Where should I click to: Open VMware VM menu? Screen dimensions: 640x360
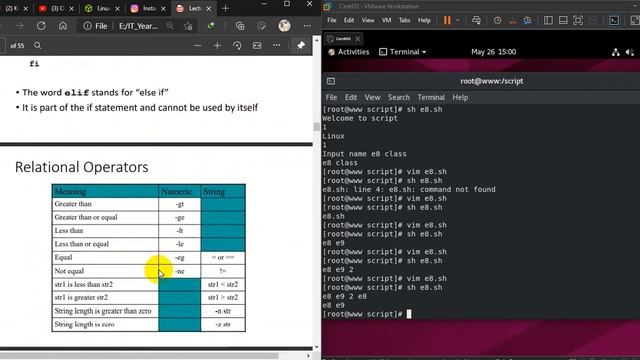coord(386,20)
